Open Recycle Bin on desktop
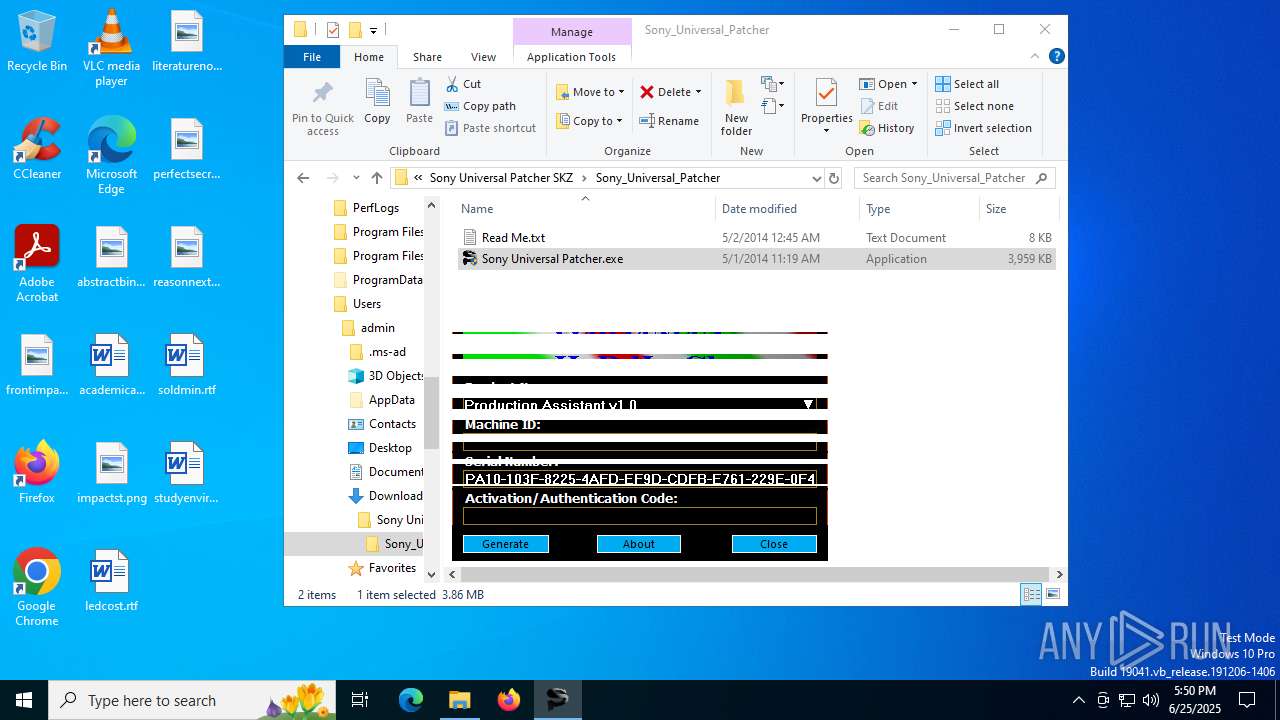Viewport: 1280px width, 720px height. (37, 42)
